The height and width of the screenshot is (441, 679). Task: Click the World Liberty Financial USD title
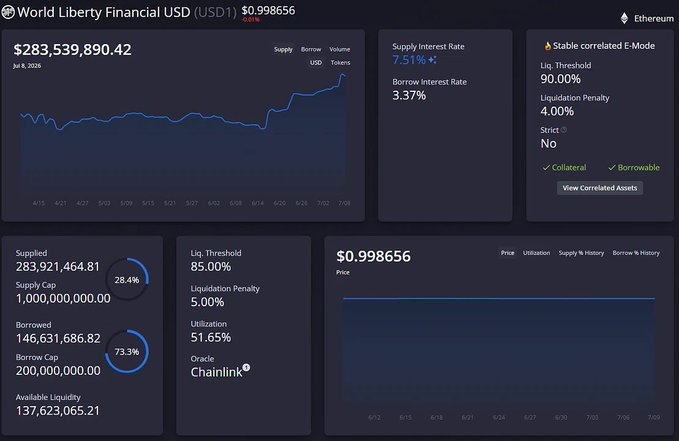pos(103,12)
